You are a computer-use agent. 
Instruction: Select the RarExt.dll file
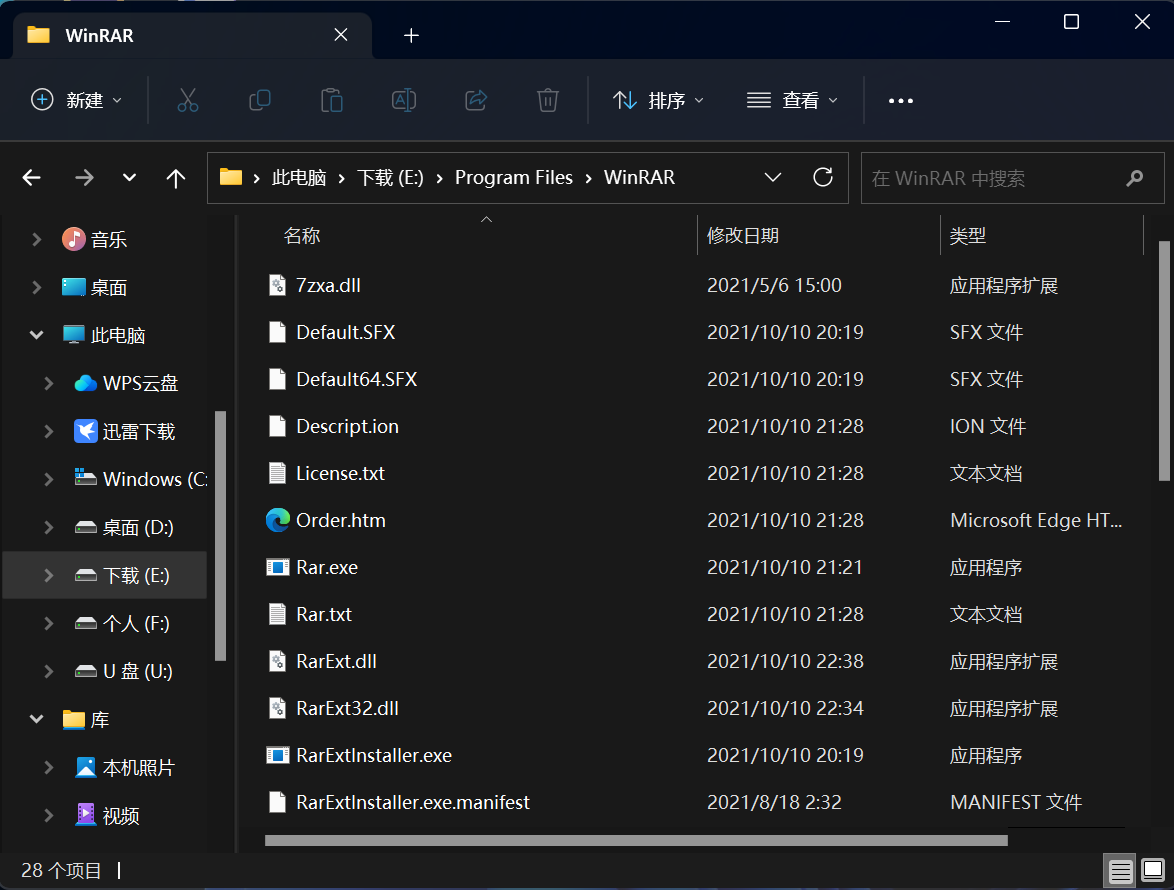(x=336, y=662)
